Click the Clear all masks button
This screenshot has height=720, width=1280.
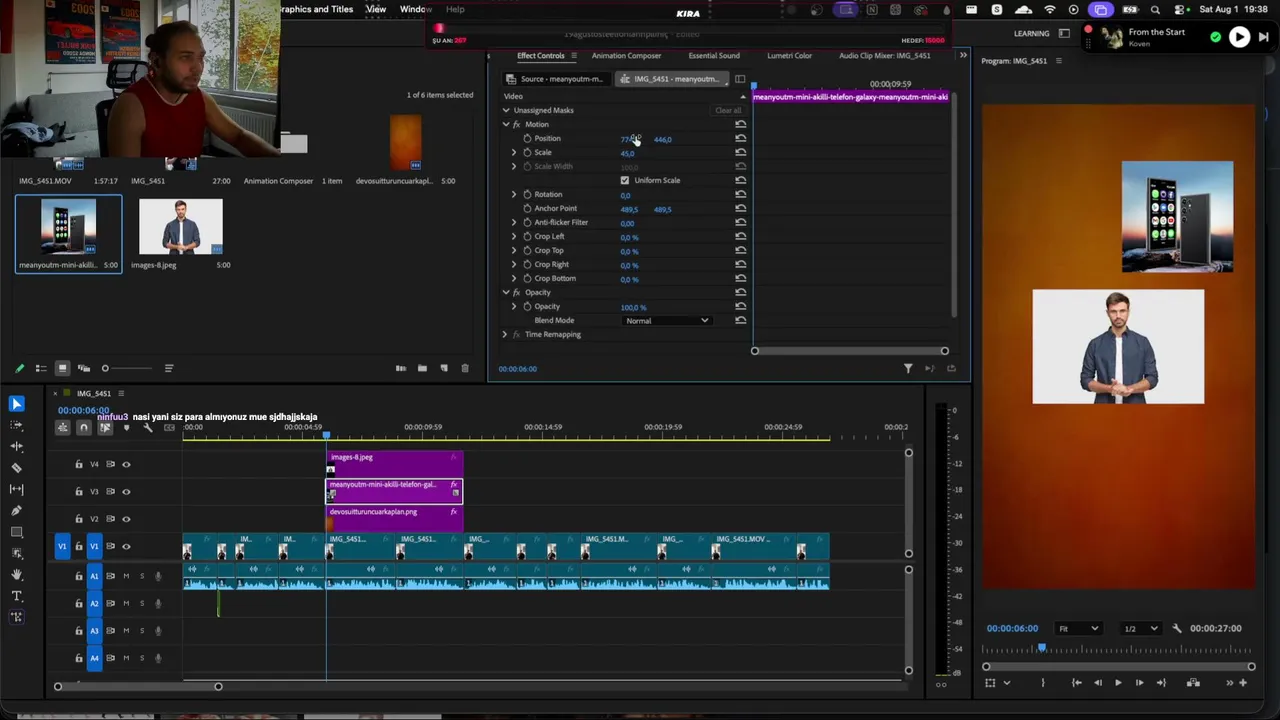click(x=728, y=110)
